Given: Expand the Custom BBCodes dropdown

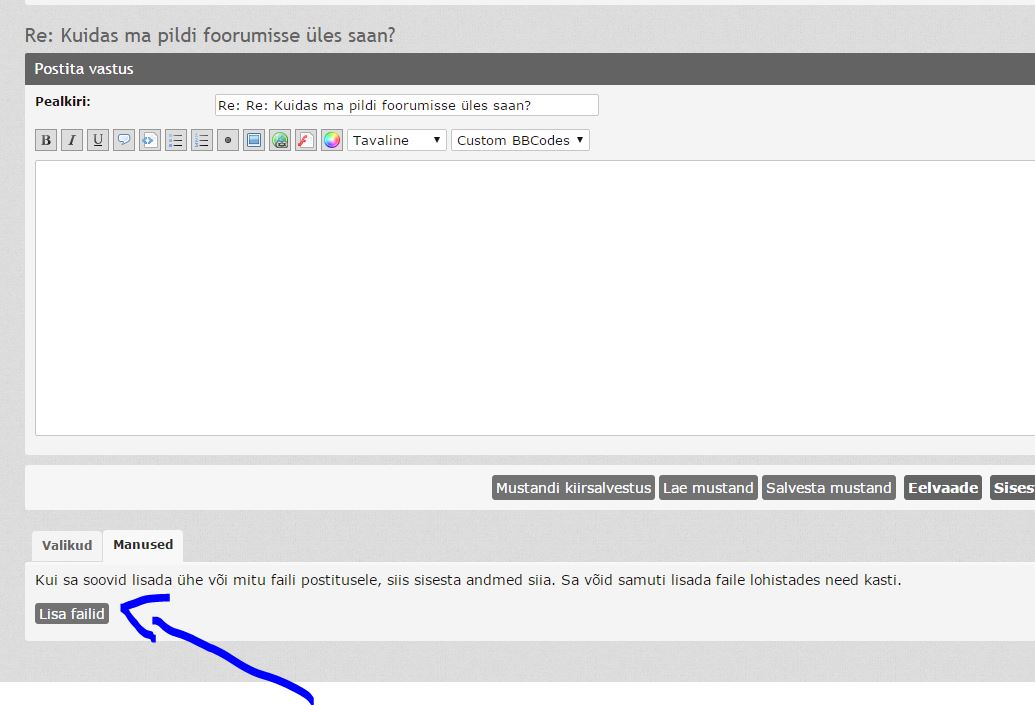Looking at the screenshot, I should click(520, 140).
